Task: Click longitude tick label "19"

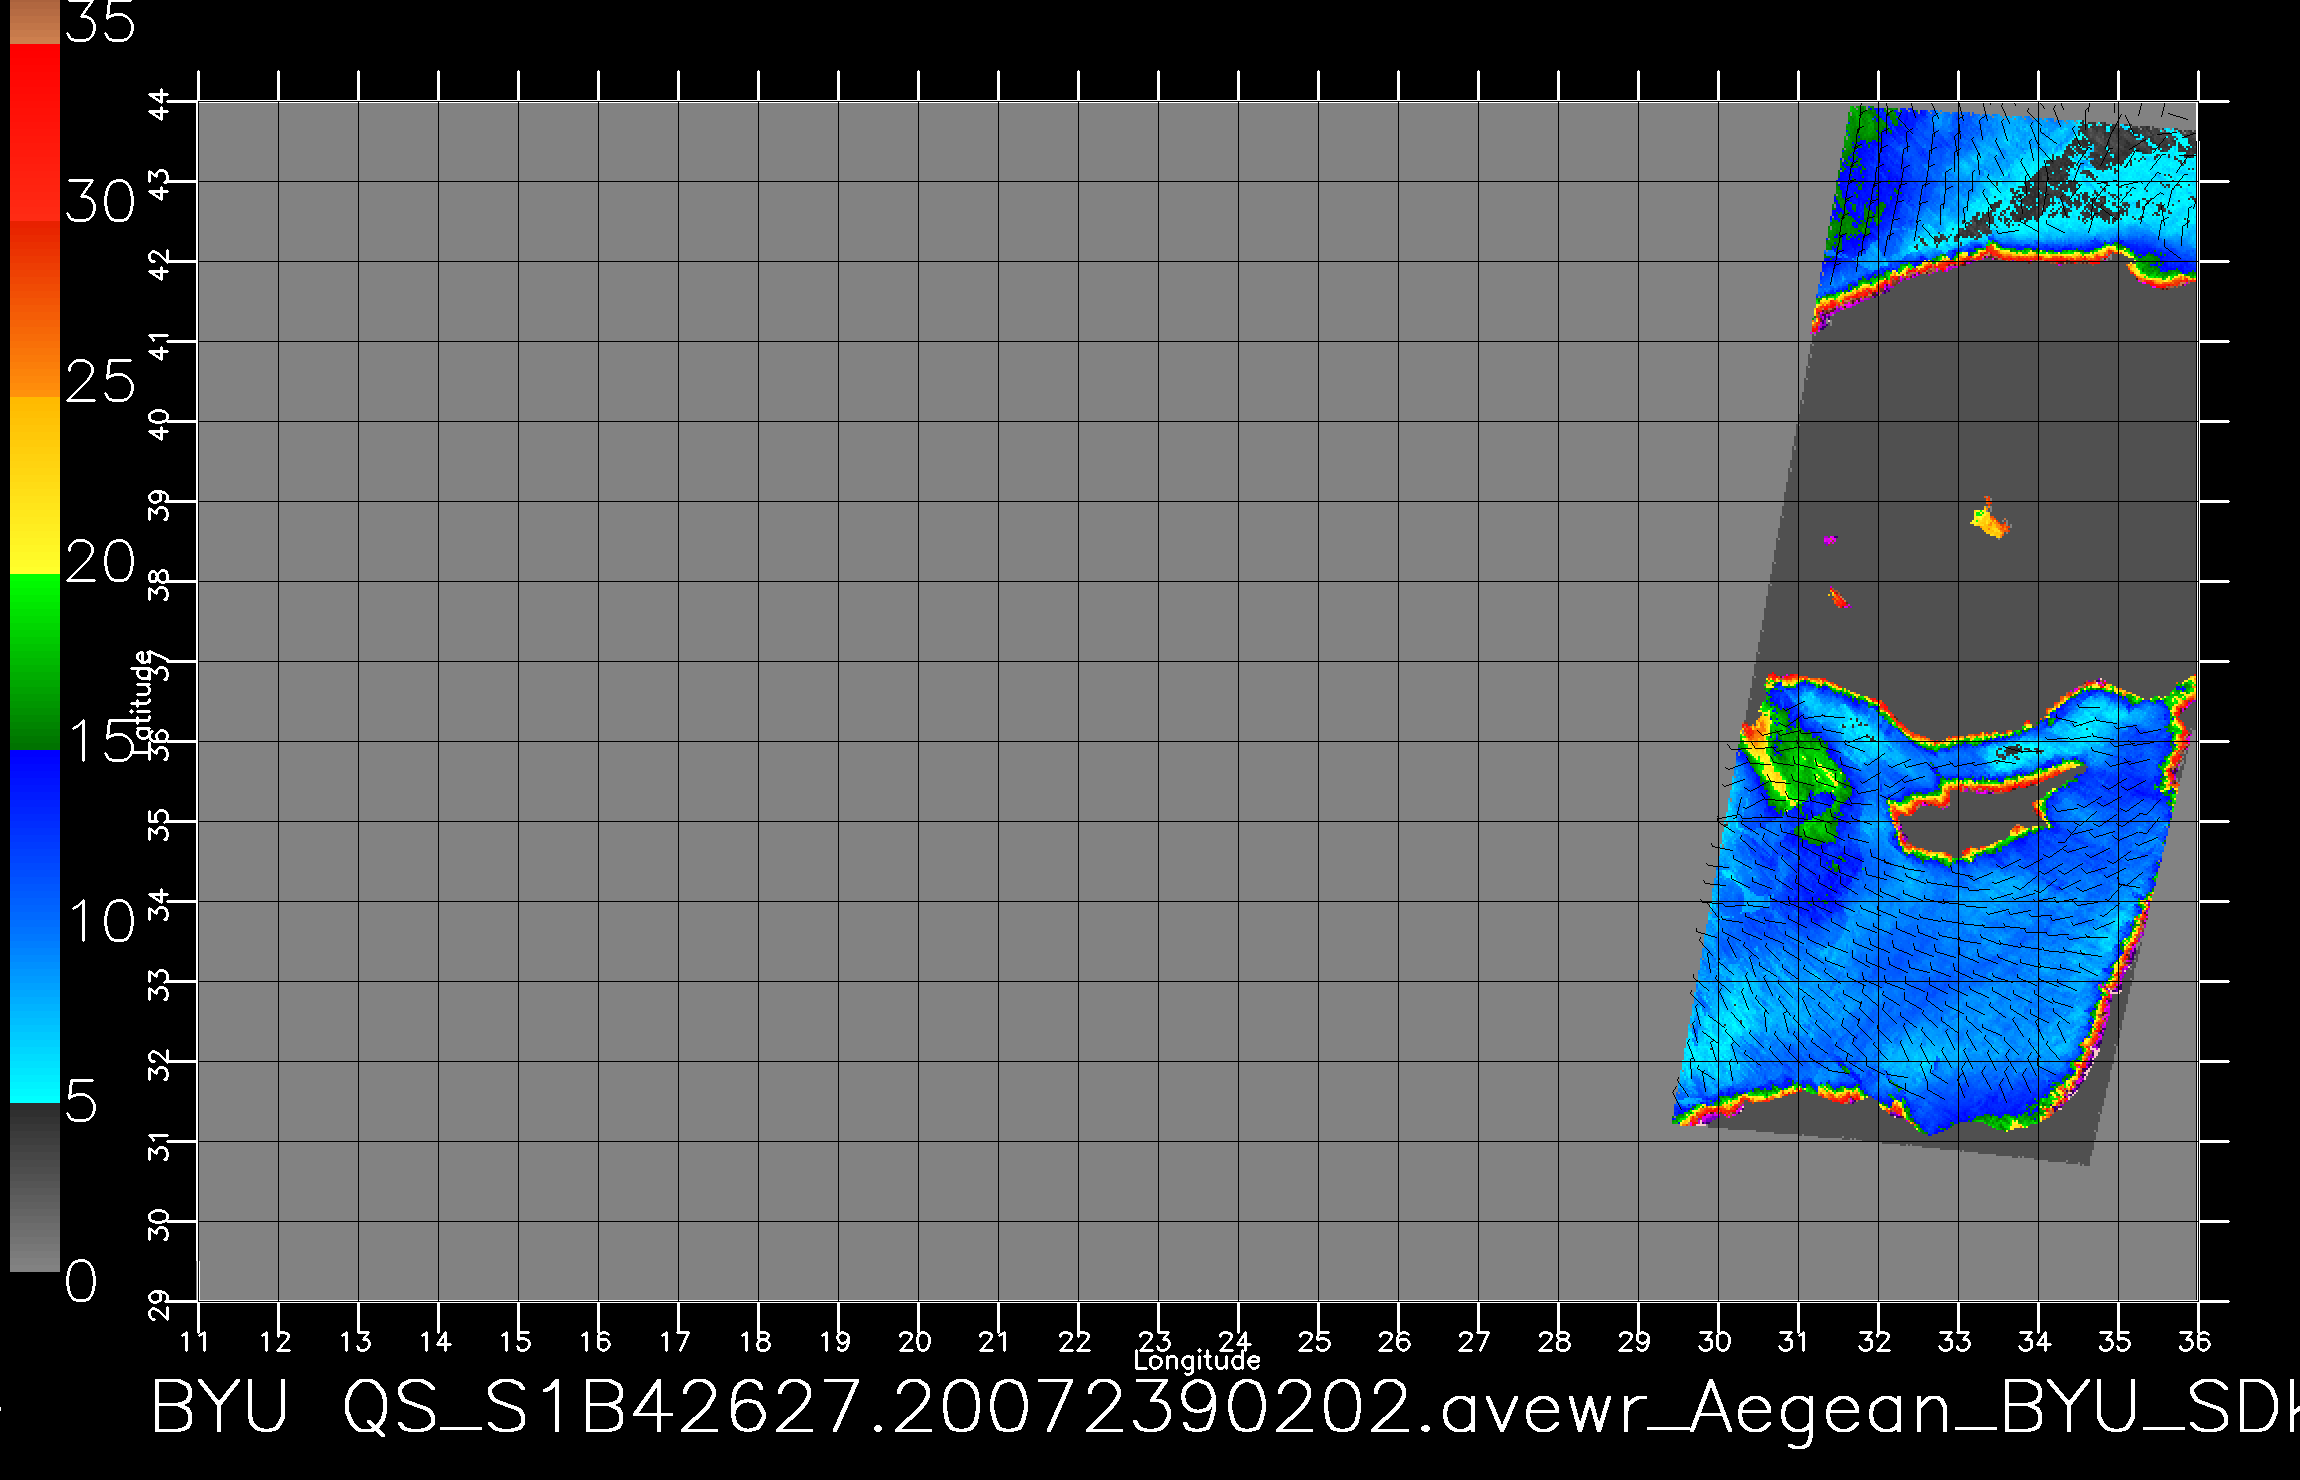Action: pyautogui.click(x=836, y=1341)
